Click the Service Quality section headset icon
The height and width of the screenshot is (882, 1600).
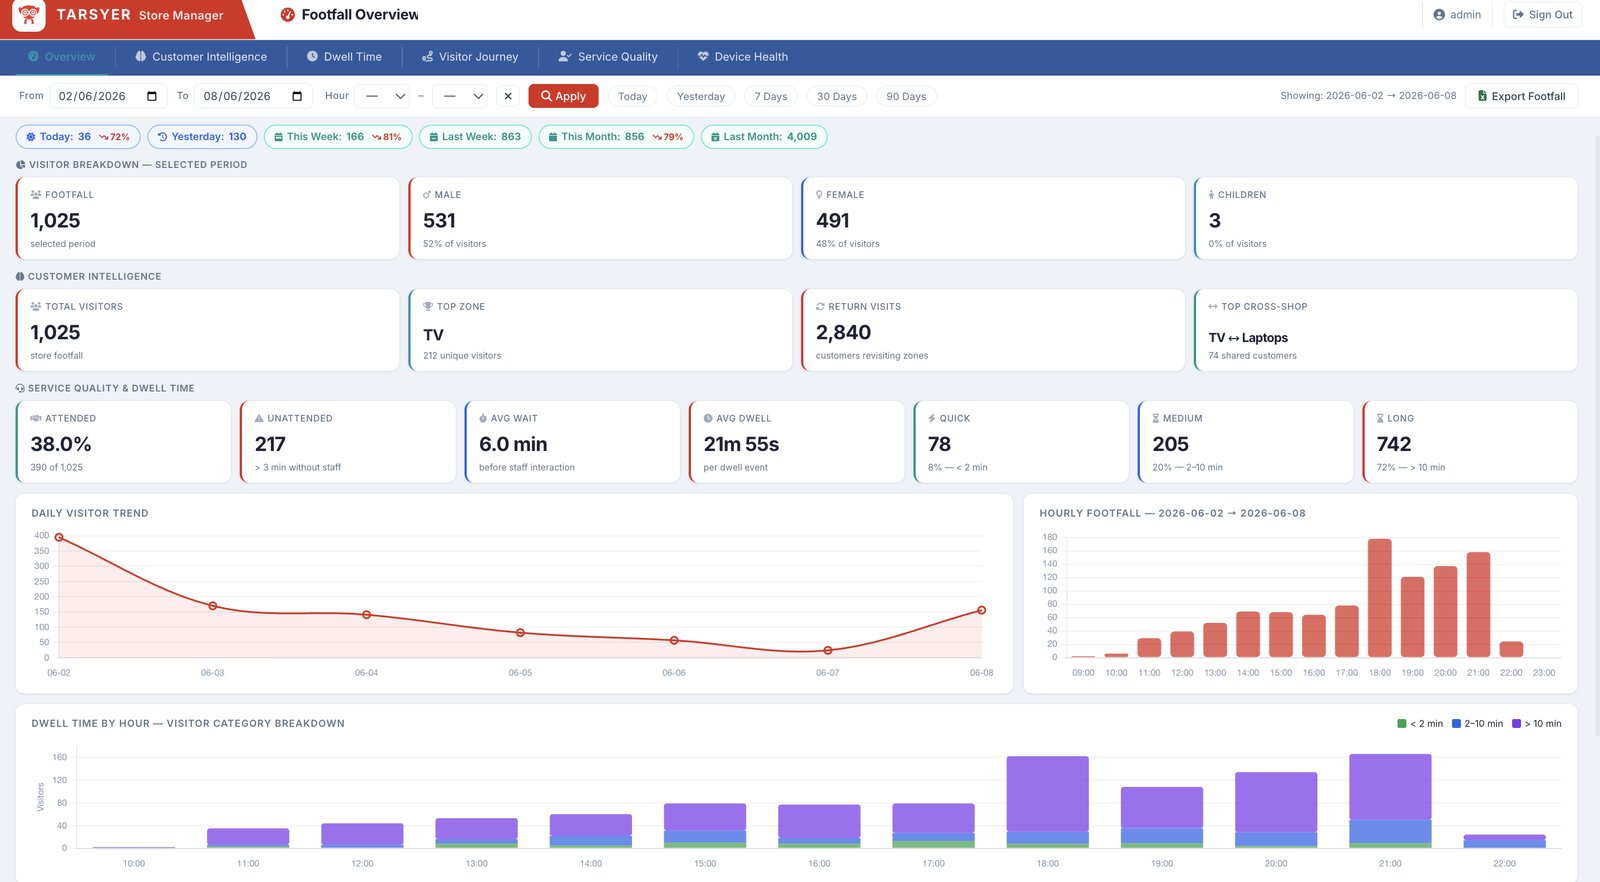coord(20,389)
